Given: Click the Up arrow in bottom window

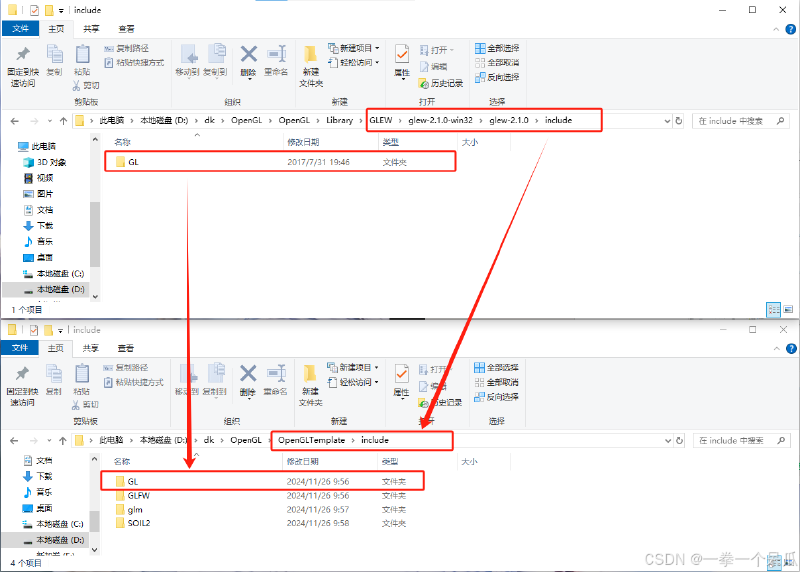Looking at the screenshot, I should [63, 440].
